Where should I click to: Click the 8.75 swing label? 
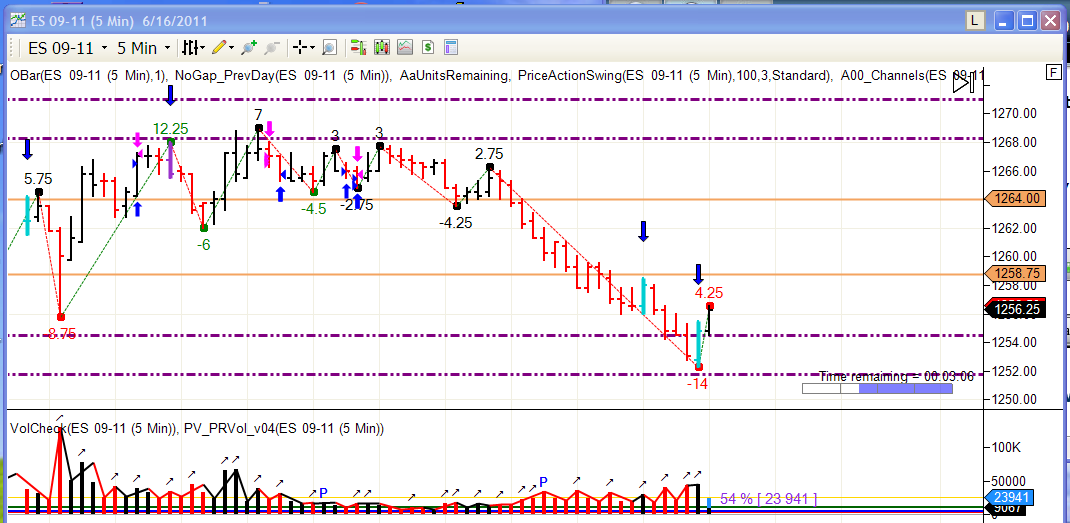point(62,334)
